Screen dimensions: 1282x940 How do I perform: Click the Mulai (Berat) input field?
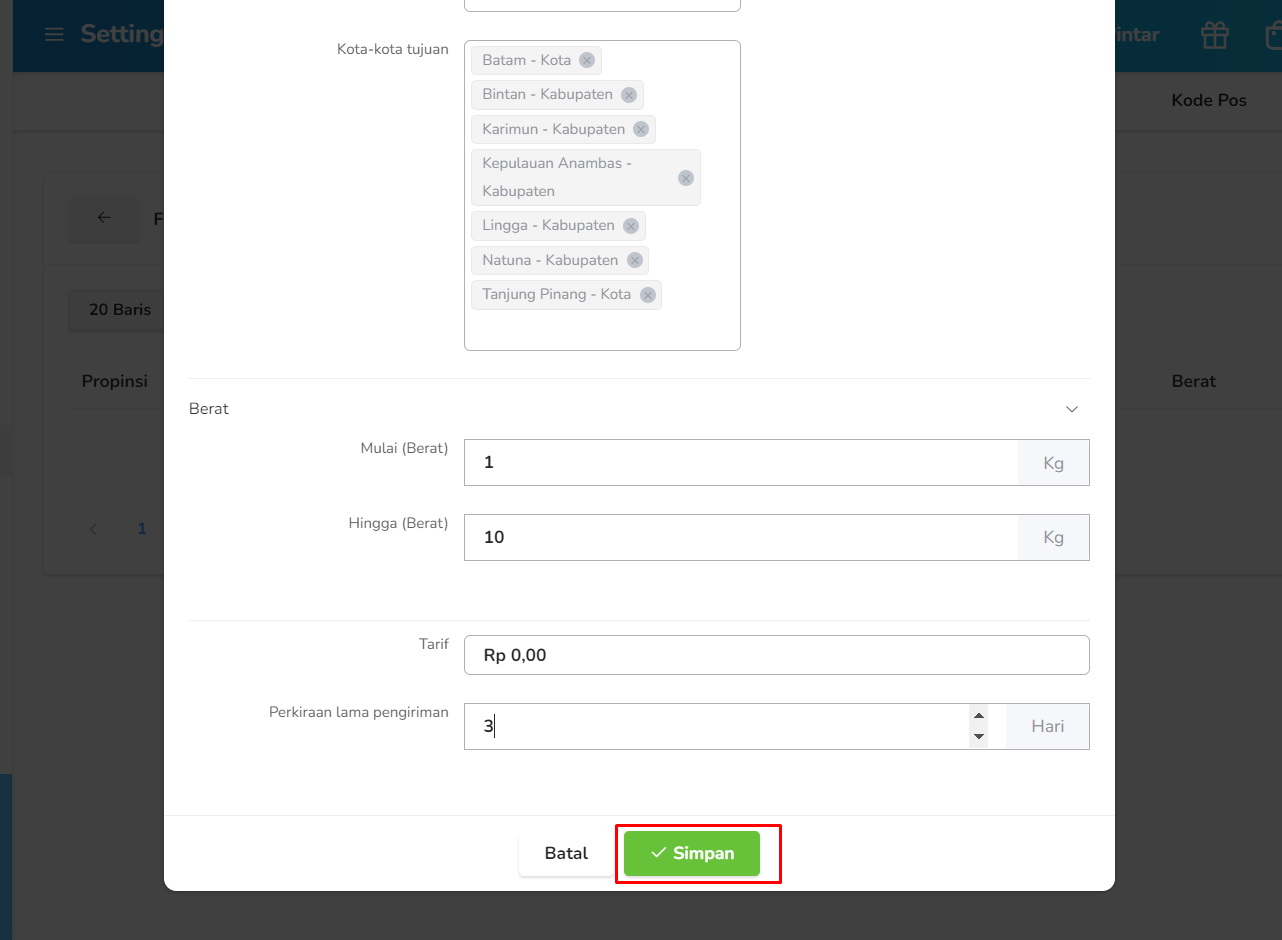point(741,462)
